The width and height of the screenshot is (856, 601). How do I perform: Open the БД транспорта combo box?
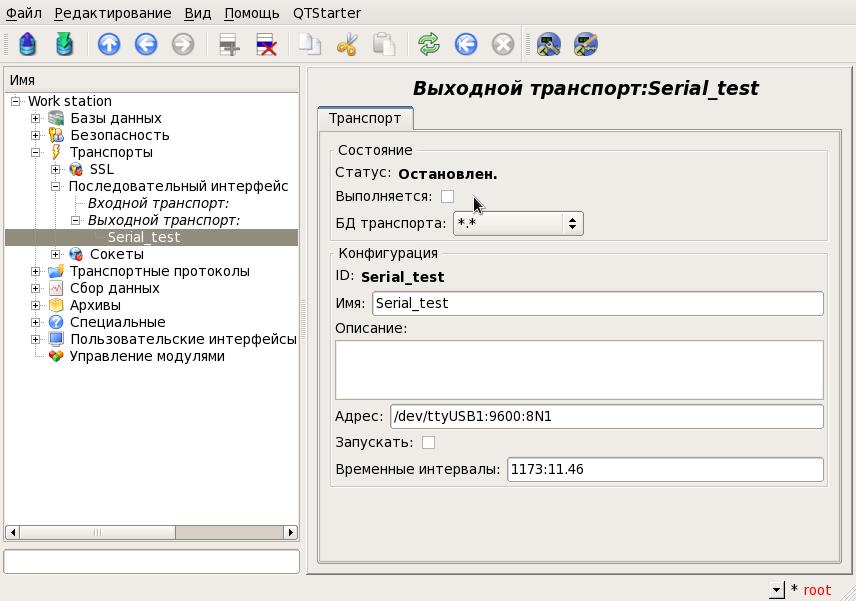tap(517, 223)
